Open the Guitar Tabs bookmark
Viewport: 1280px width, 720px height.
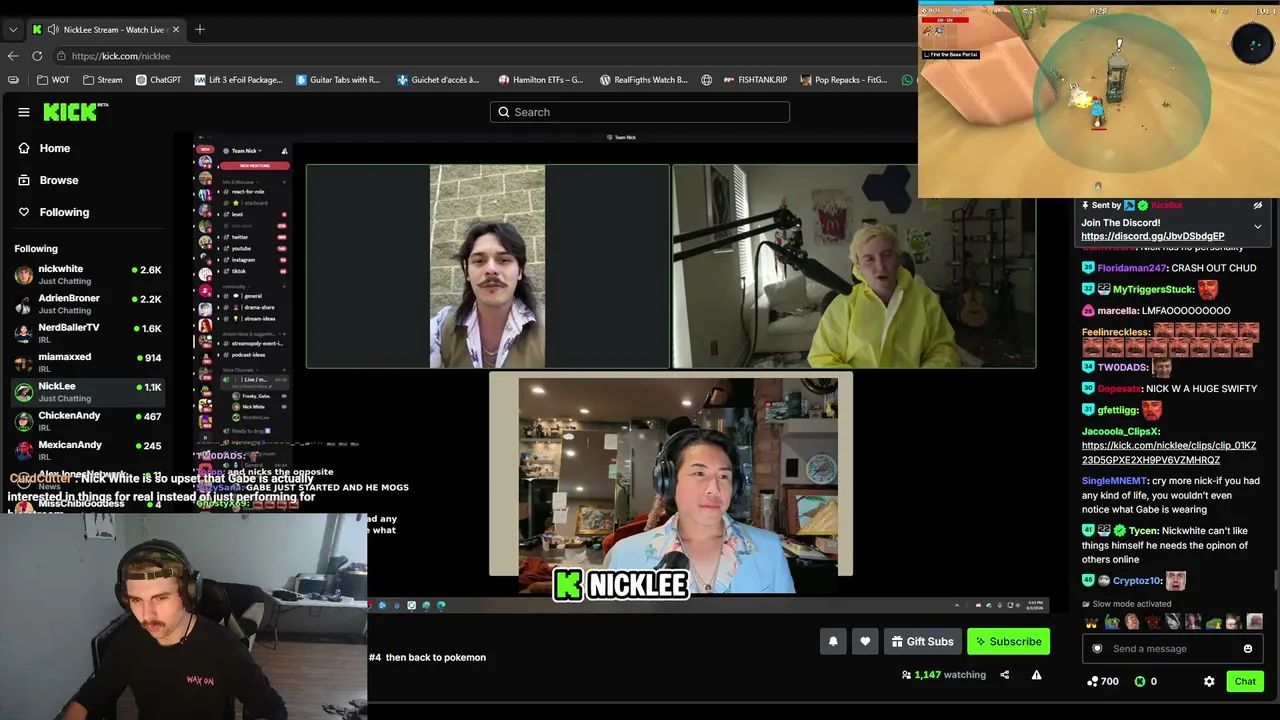tap(338, 80)
